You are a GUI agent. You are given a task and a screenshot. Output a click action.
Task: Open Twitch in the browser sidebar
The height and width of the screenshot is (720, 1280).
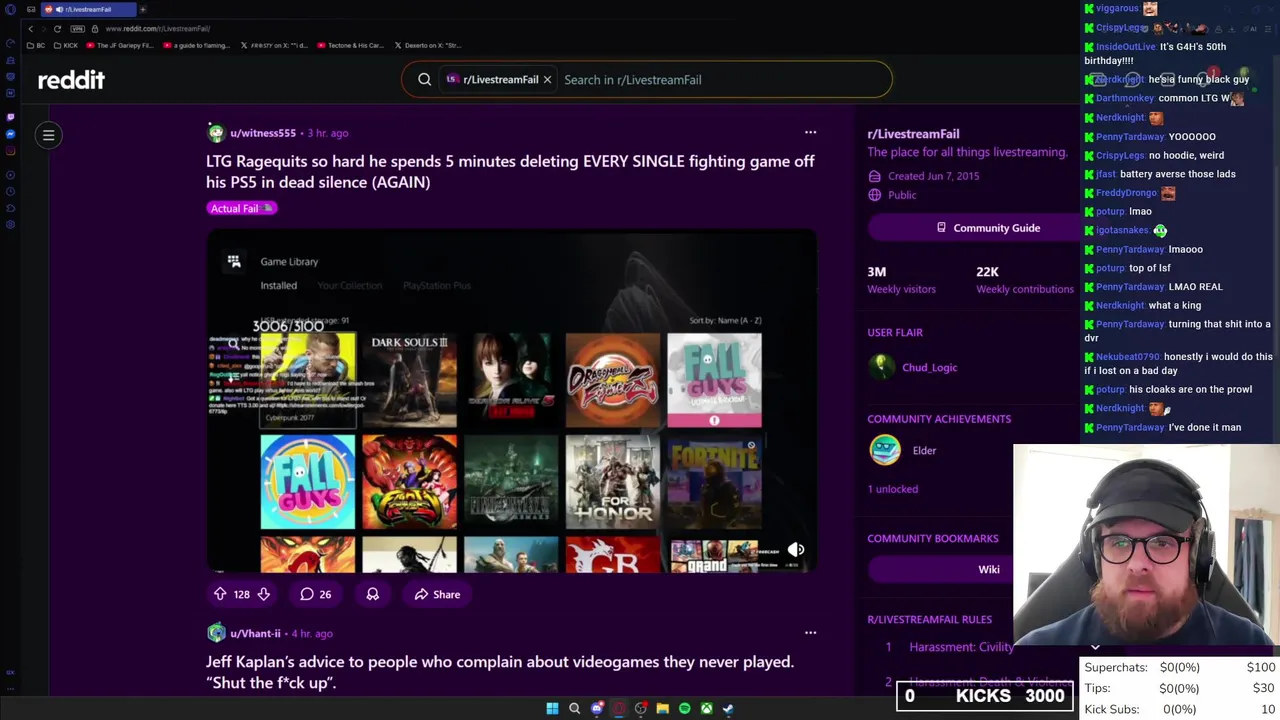point(10,116)
